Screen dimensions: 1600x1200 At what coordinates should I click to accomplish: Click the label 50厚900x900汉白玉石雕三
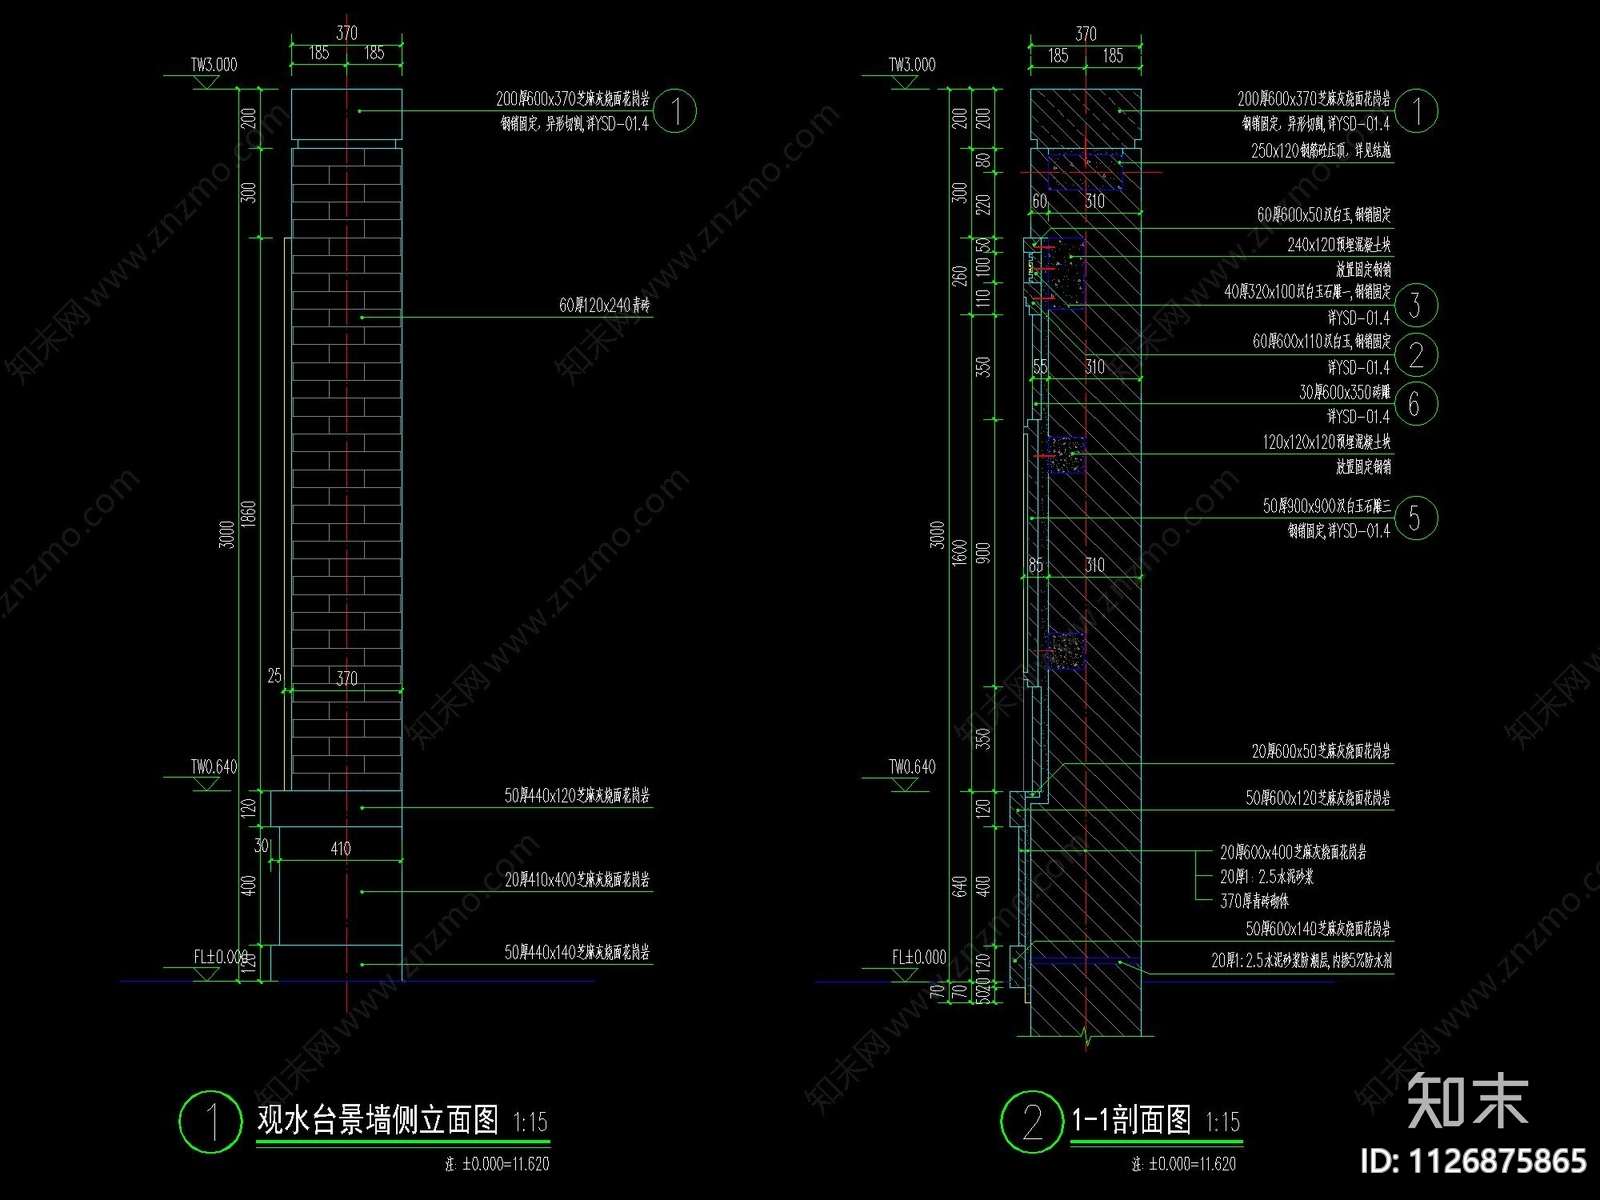[1326, 506]
